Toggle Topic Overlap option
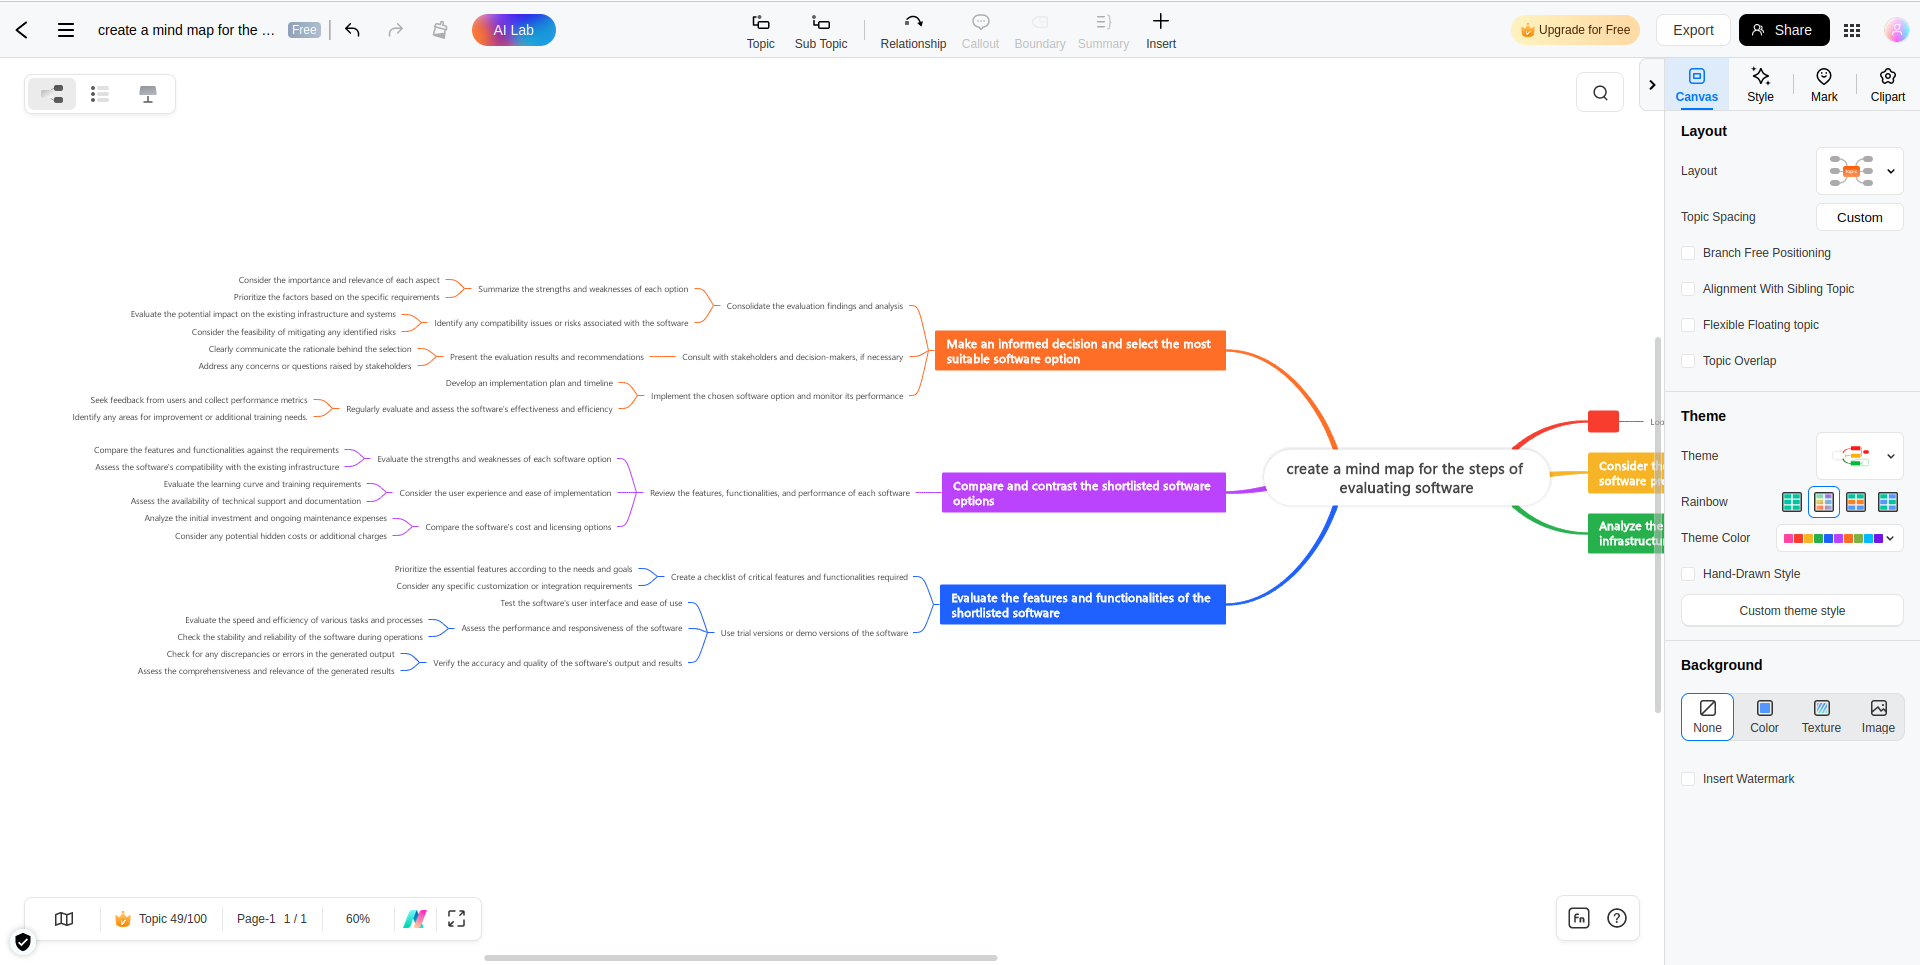This screenshot has width=1920, height=965. coord(1688,361)
